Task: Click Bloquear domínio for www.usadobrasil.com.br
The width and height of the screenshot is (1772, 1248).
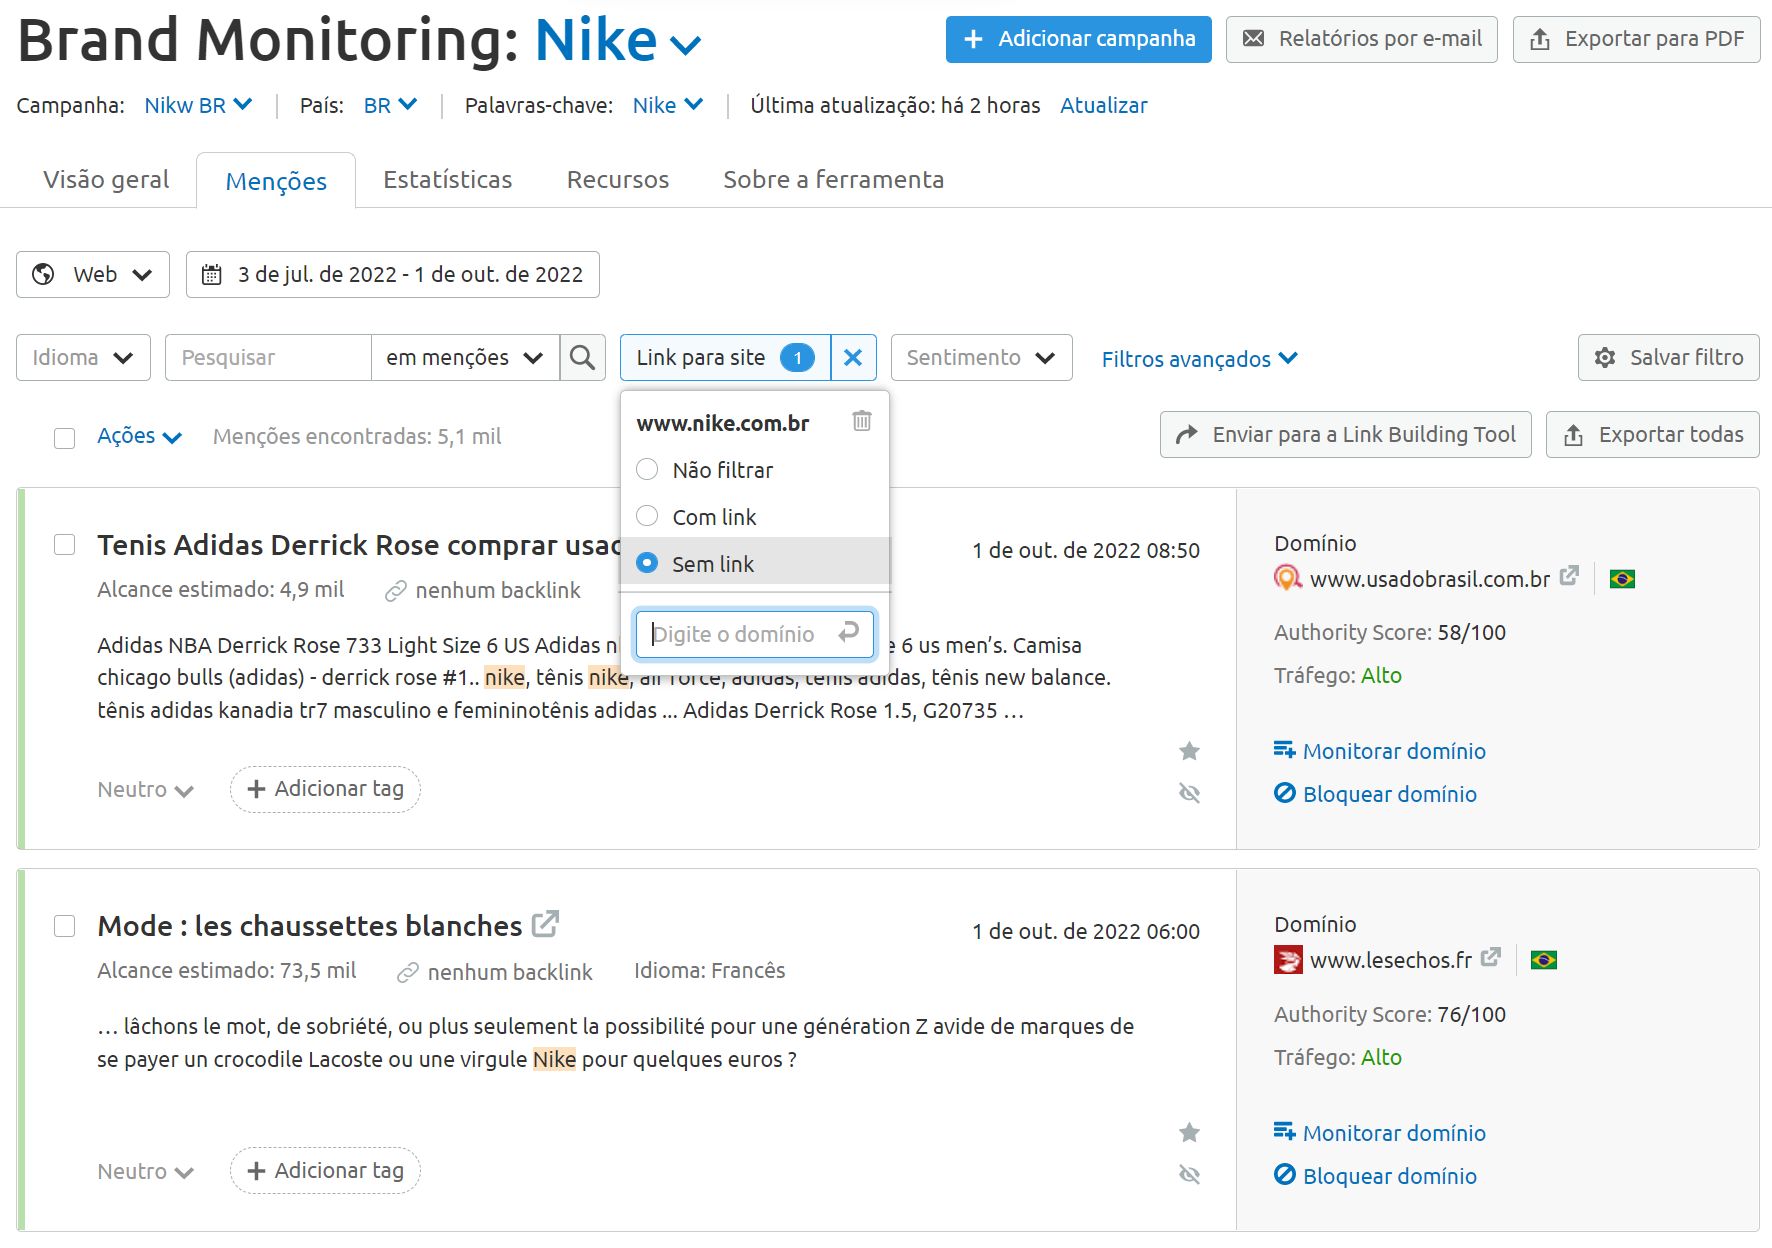Action: point(1388,794)
